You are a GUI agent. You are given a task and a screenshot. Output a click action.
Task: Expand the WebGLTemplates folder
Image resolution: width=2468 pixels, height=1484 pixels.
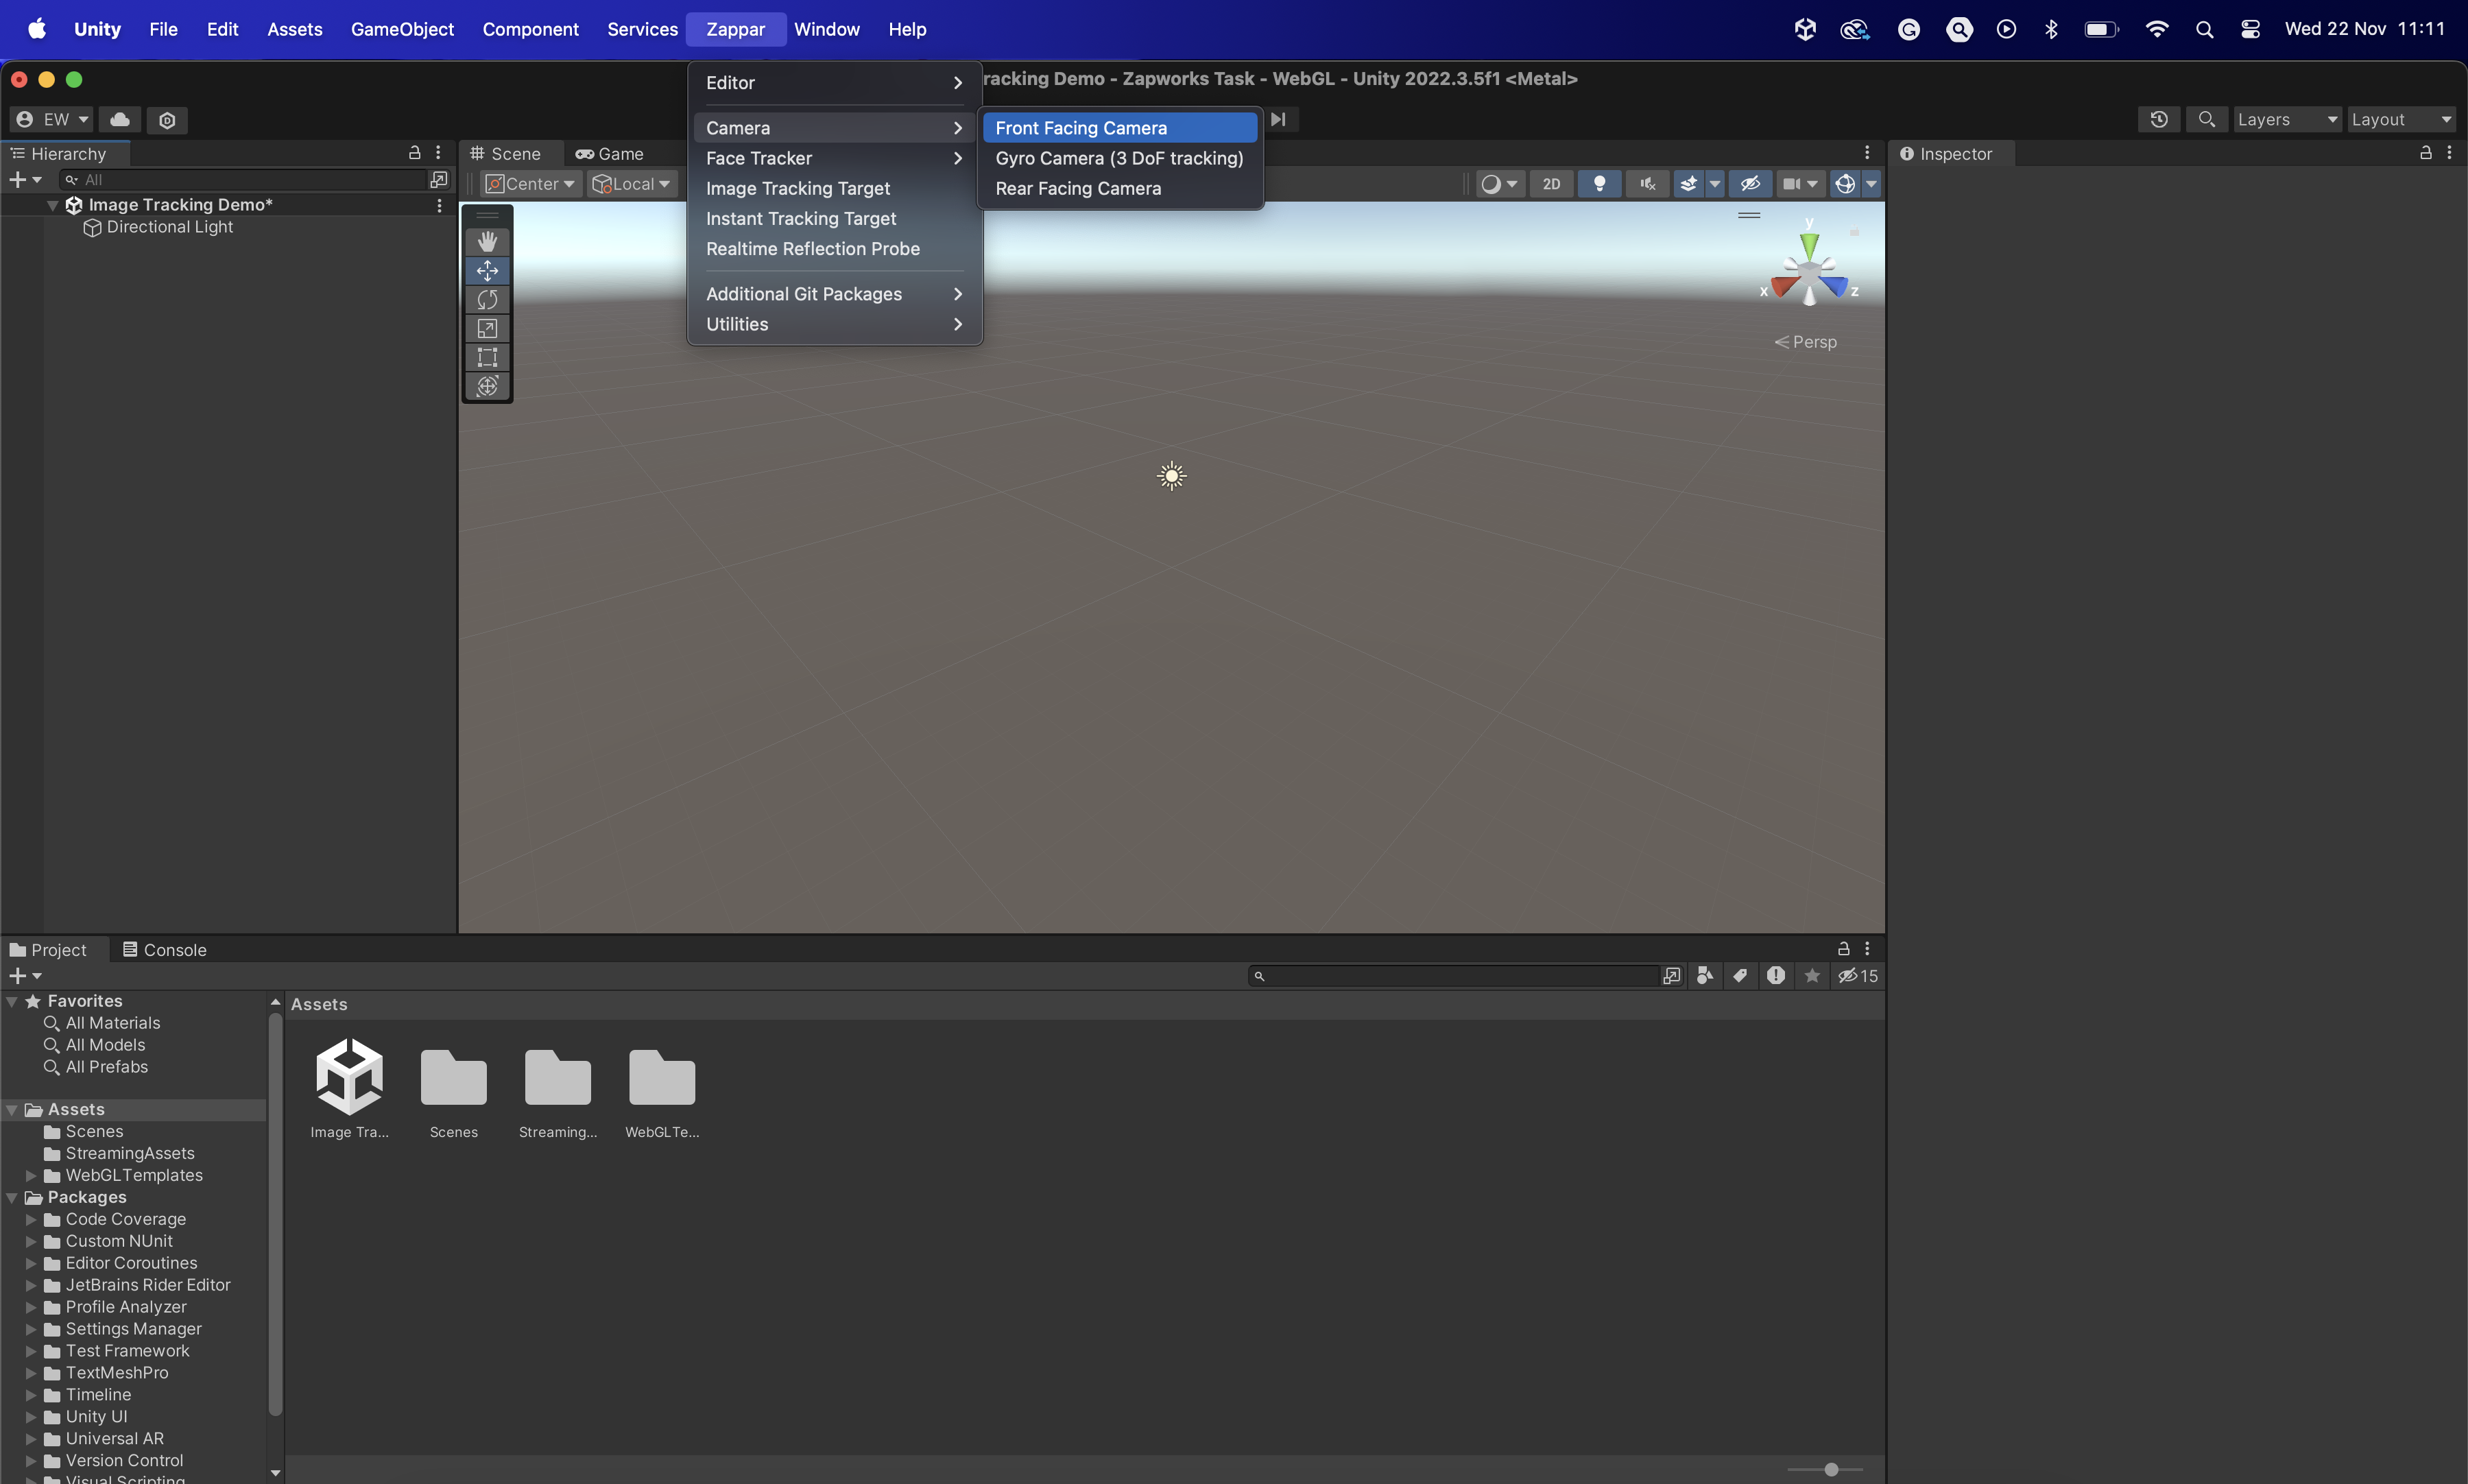pos(31,1175)
